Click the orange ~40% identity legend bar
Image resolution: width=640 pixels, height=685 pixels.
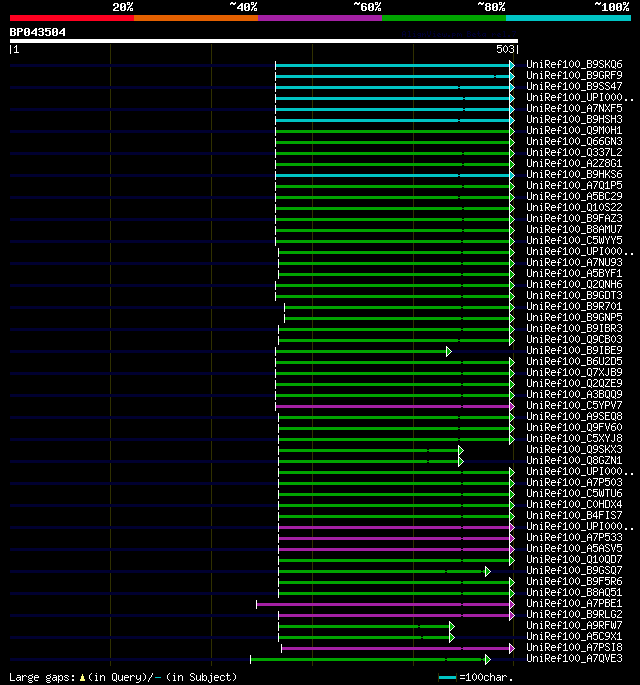(x=196, y=18)
